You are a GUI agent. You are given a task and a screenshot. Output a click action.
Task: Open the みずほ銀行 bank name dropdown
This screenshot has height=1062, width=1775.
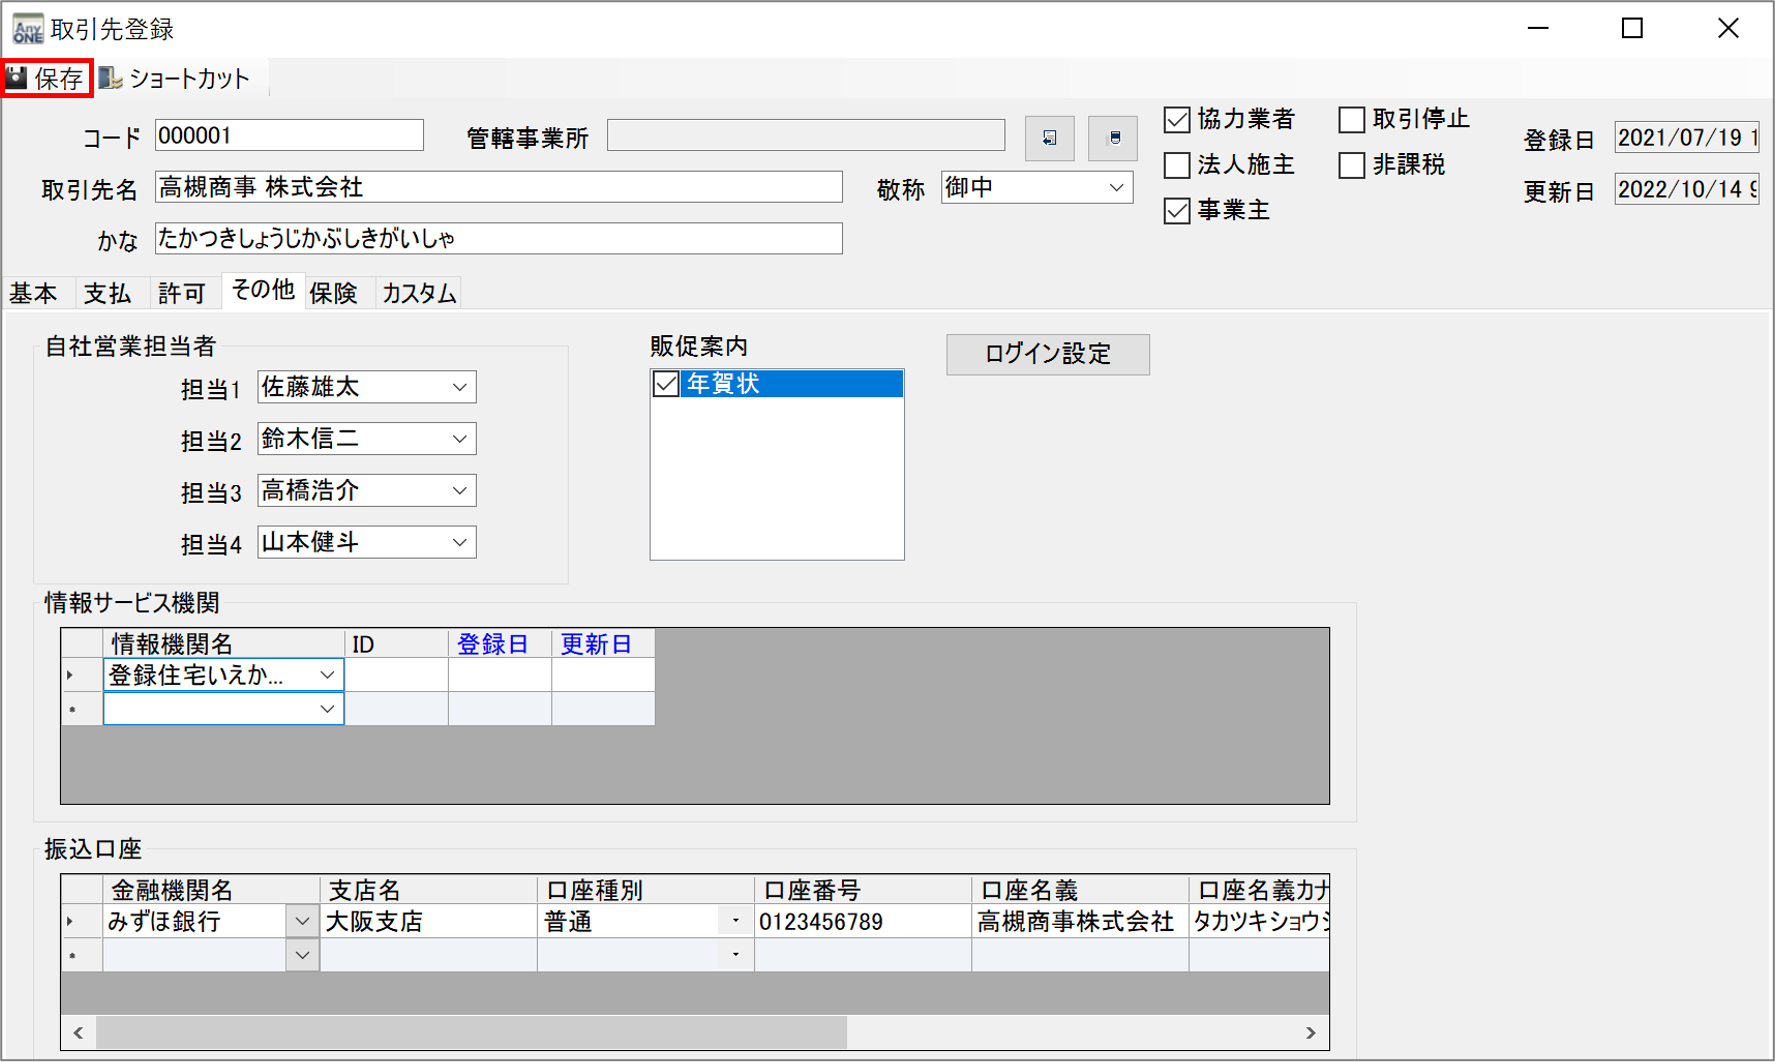[x=302, y=921]
